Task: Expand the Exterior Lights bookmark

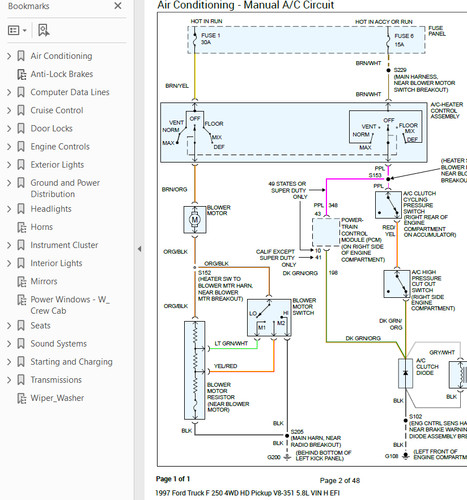Action: click(x=9, y=165)
